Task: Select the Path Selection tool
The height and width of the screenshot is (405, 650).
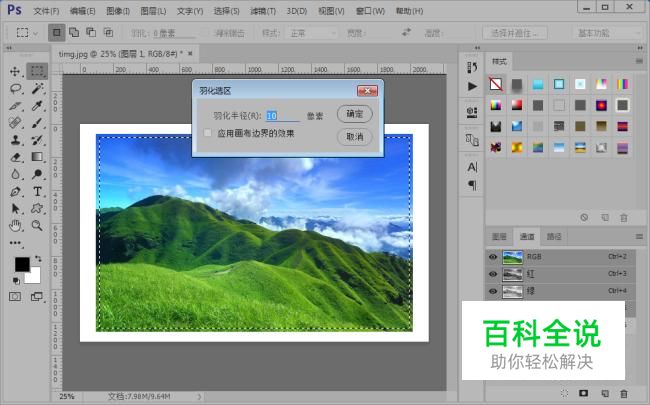Action: (15, 209)
